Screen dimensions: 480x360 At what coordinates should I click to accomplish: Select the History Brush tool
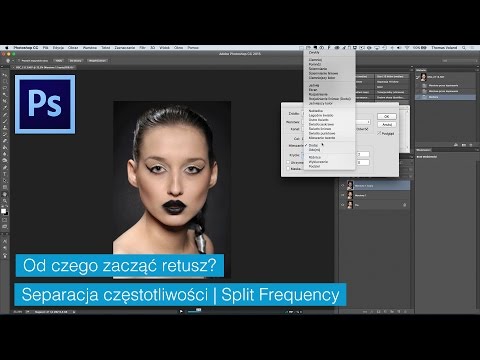tap(5, 134)
